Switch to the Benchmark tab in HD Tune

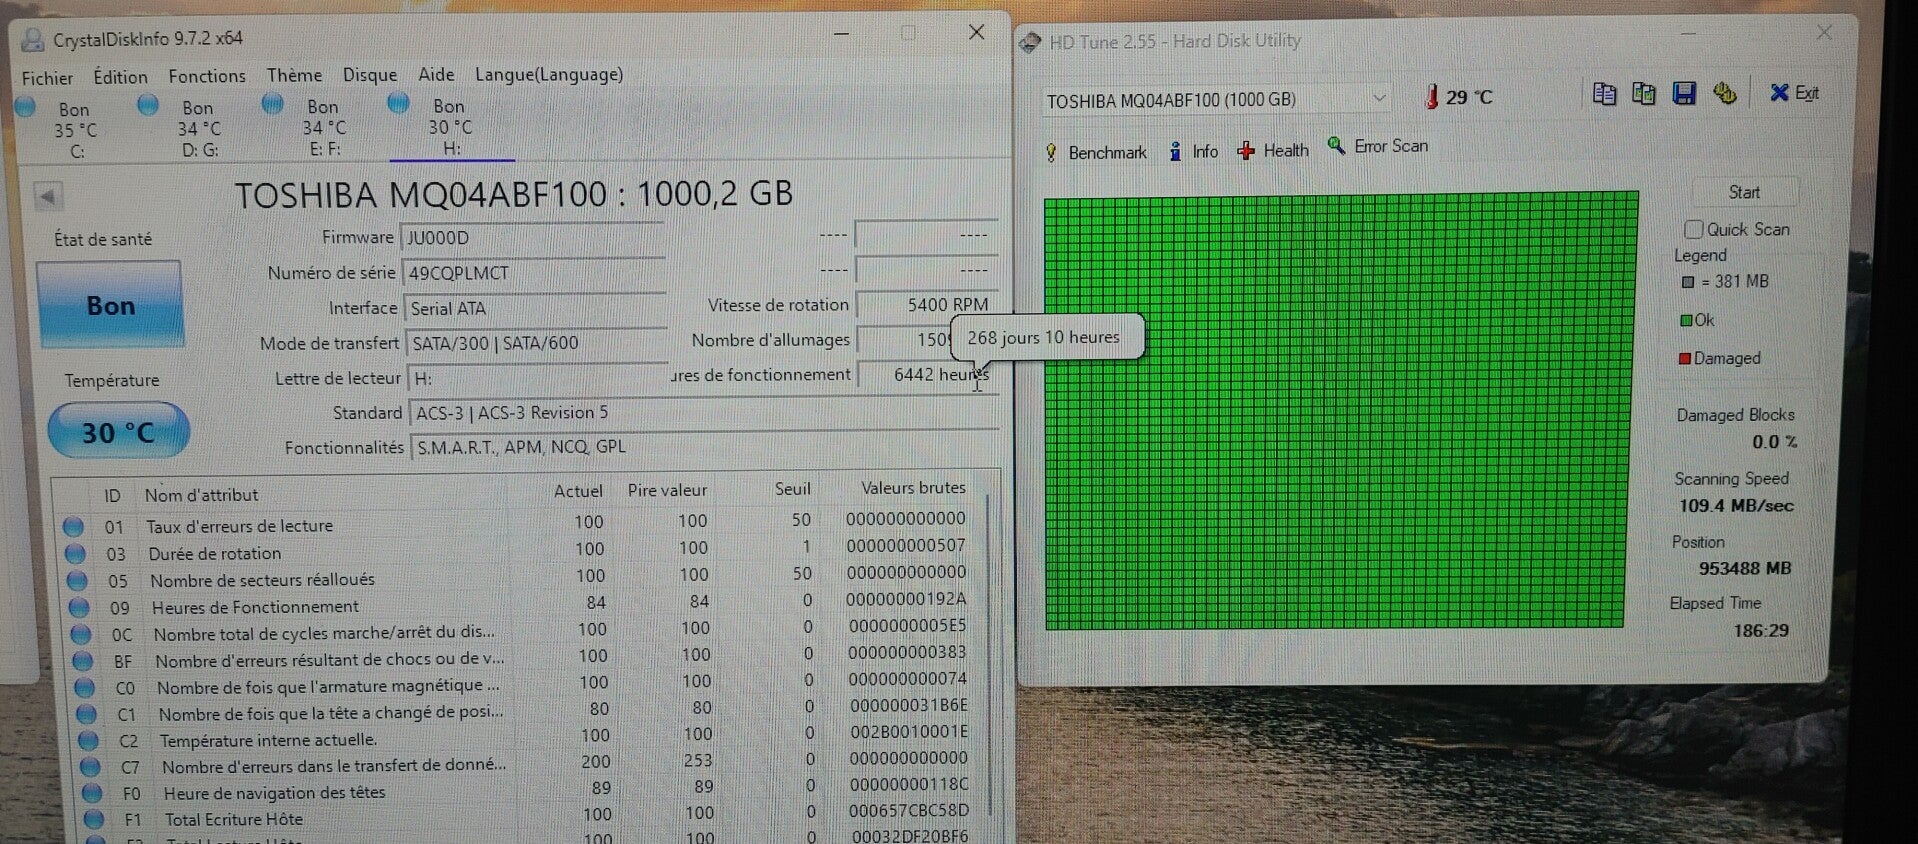[1096, 152]
